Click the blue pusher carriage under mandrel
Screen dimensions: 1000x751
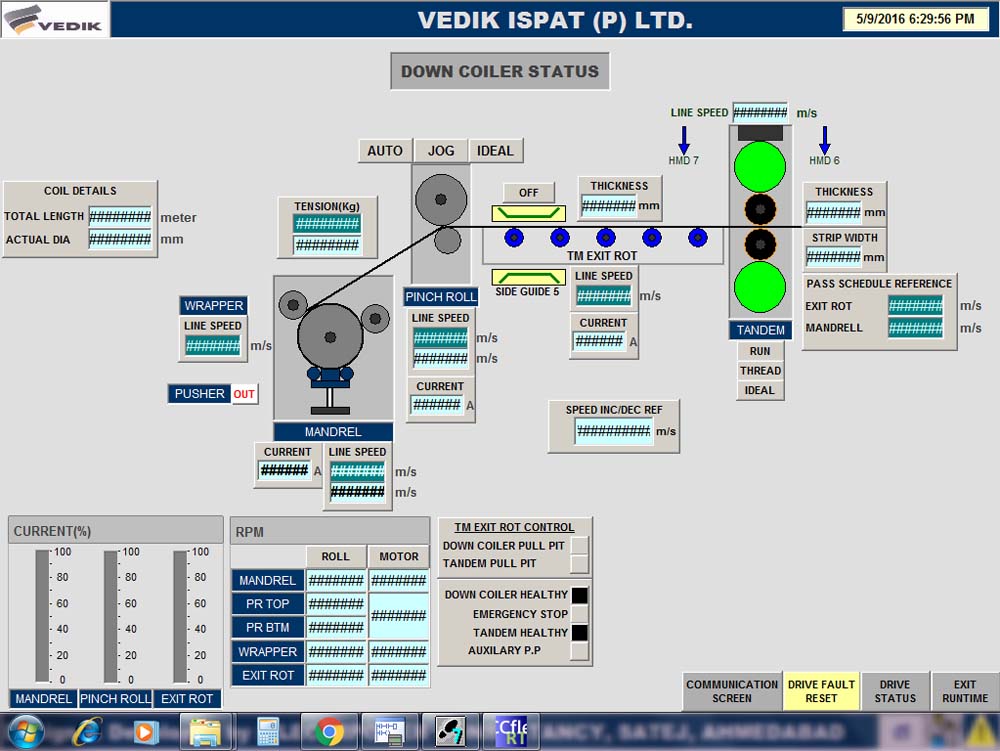(330, 376)
